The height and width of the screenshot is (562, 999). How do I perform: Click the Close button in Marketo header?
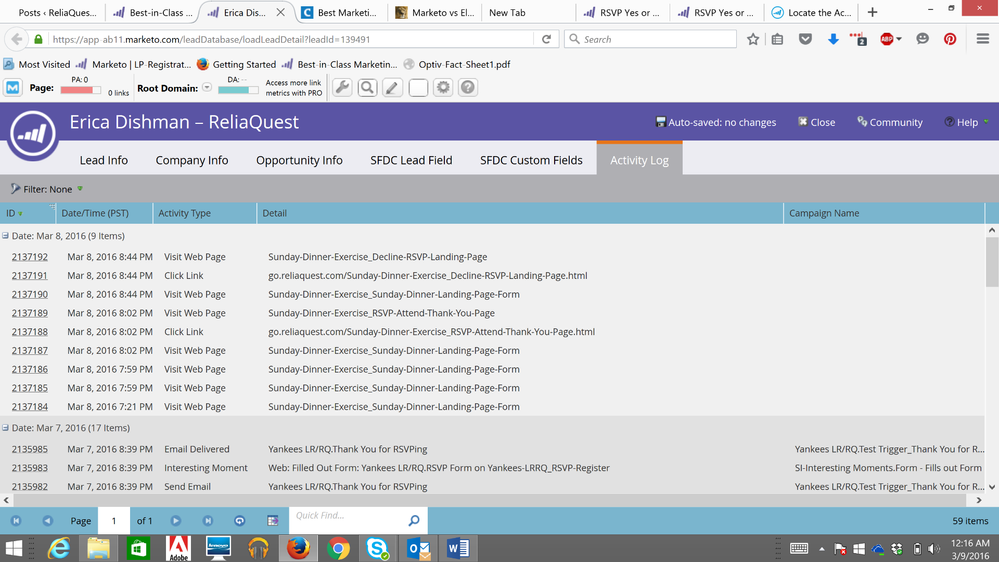tap(816, 122)
